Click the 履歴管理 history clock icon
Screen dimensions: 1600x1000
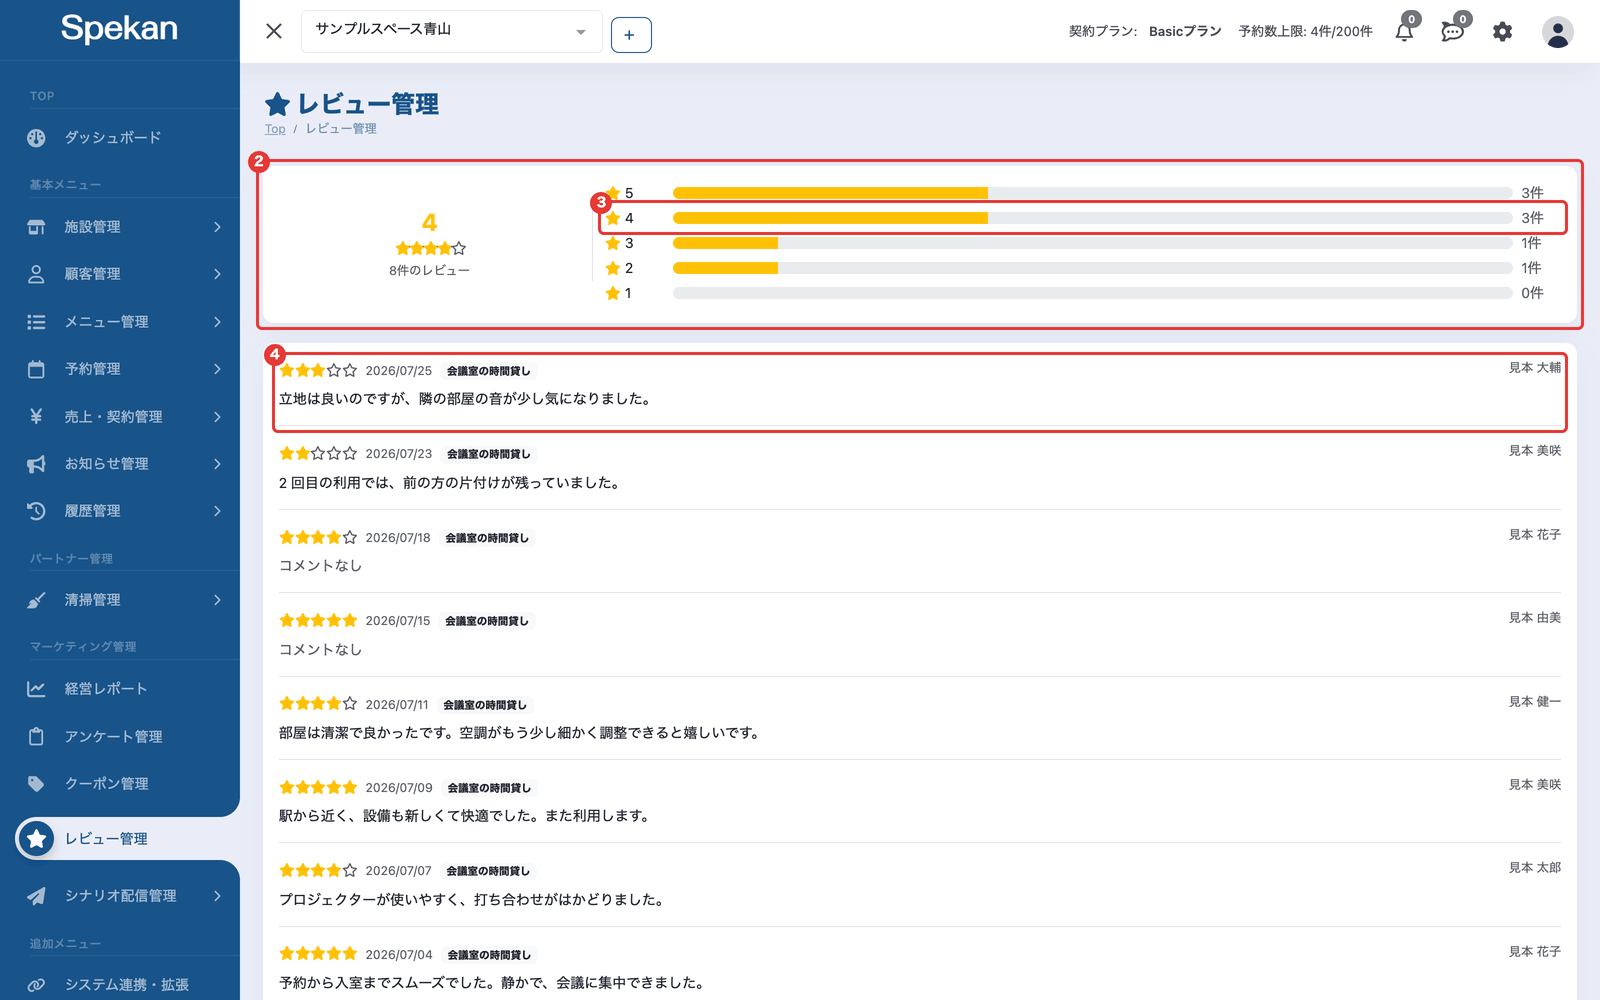point(36,511)
